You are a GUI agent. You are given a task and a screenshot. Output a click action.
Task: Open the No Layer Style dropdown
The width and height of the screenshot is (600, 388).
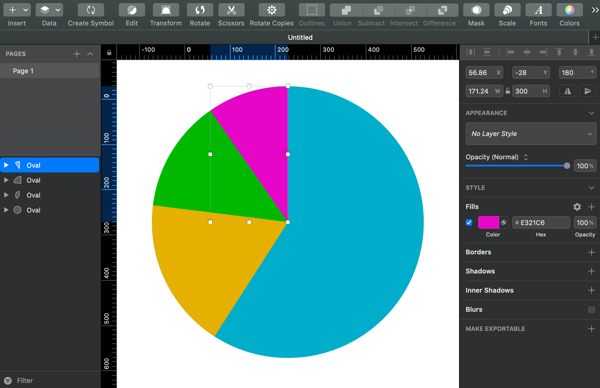tap(531, 134)
